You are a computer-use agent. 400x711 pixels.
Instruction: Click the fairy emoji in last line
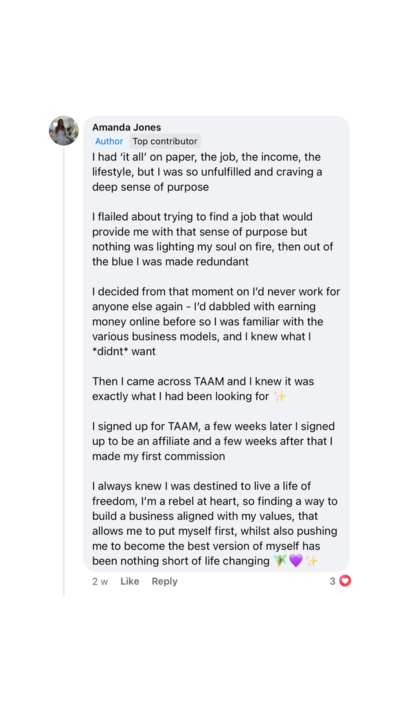click(x=280, y=561)
